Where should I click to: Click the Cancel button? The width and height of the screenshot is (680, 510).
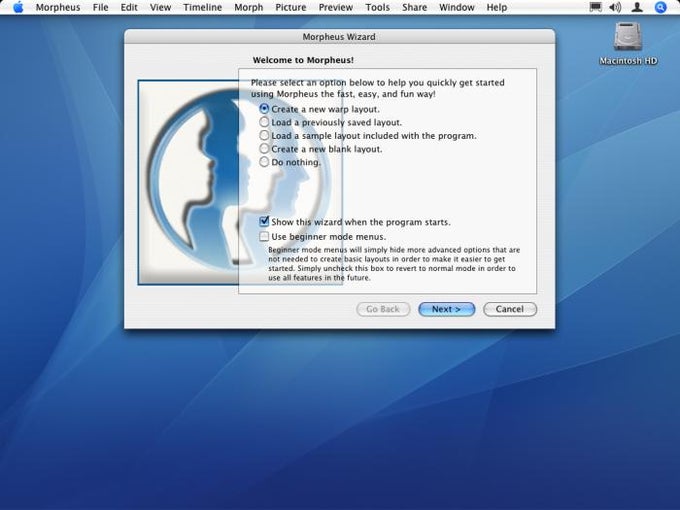[x=510, y=309]
